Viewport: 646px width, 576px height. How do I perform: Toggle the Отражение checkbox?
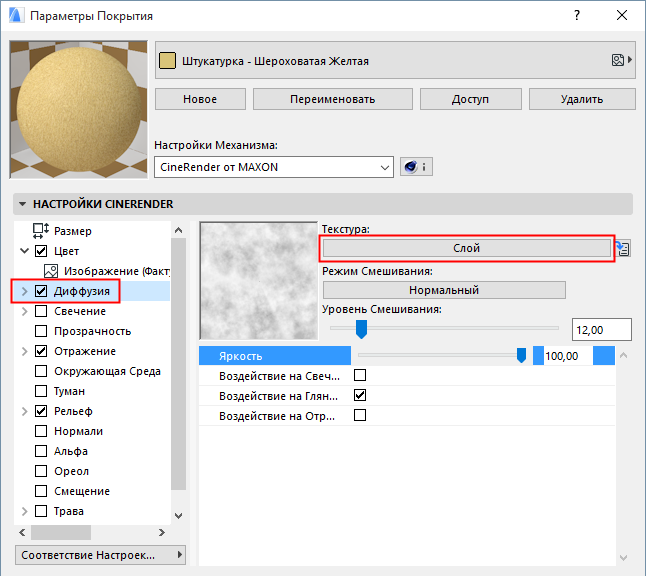[41, 351]
